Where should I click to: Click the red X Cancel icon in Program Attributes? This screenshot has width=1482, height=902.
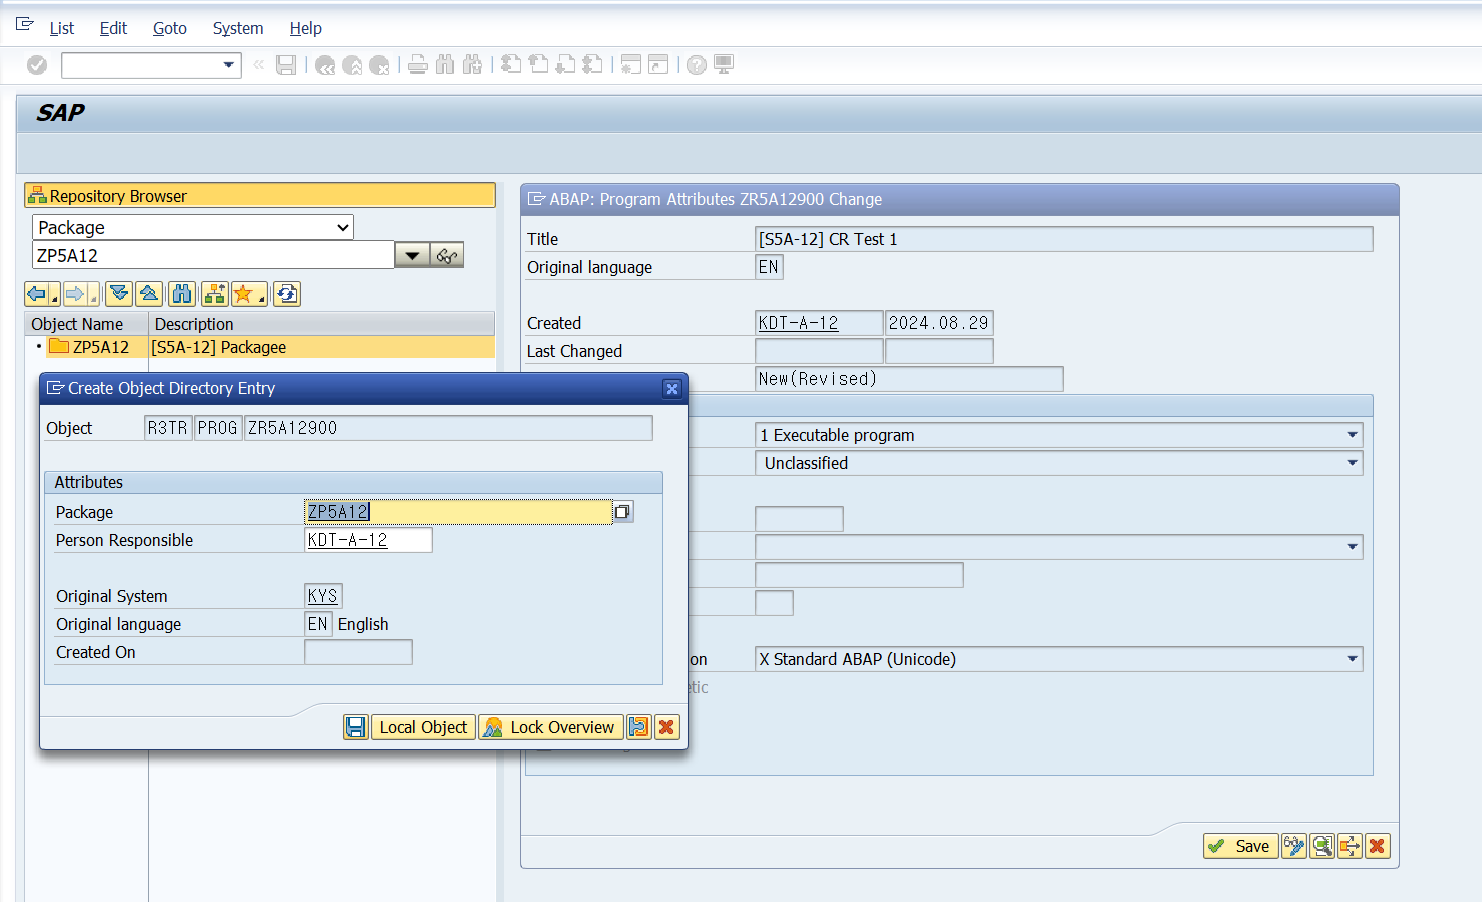click(1378, 846)
